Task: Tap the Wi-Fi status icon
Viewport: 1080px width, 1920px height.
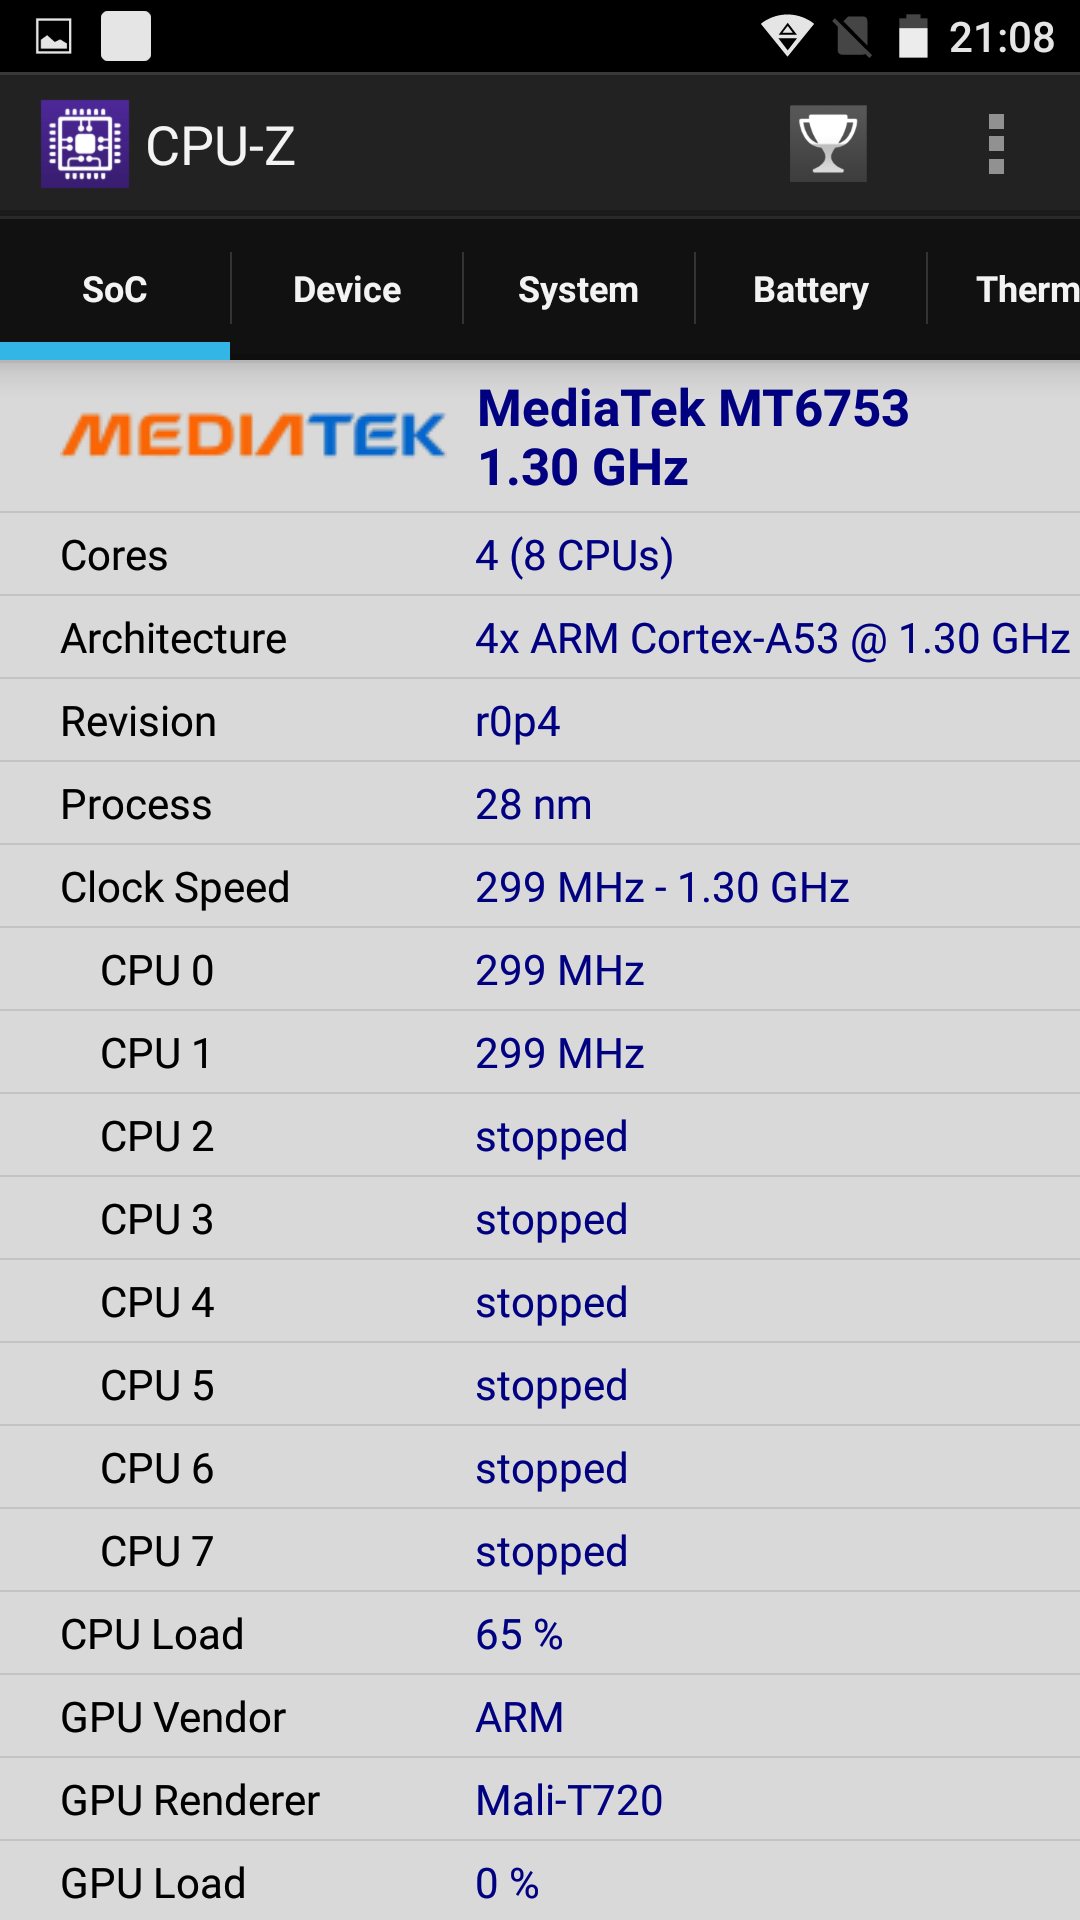Action: 787,37
